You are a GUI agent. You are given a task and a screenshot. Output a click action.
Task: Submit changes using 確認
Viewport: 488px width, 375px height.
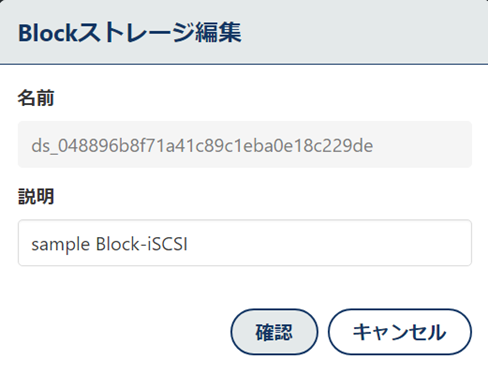274,332
